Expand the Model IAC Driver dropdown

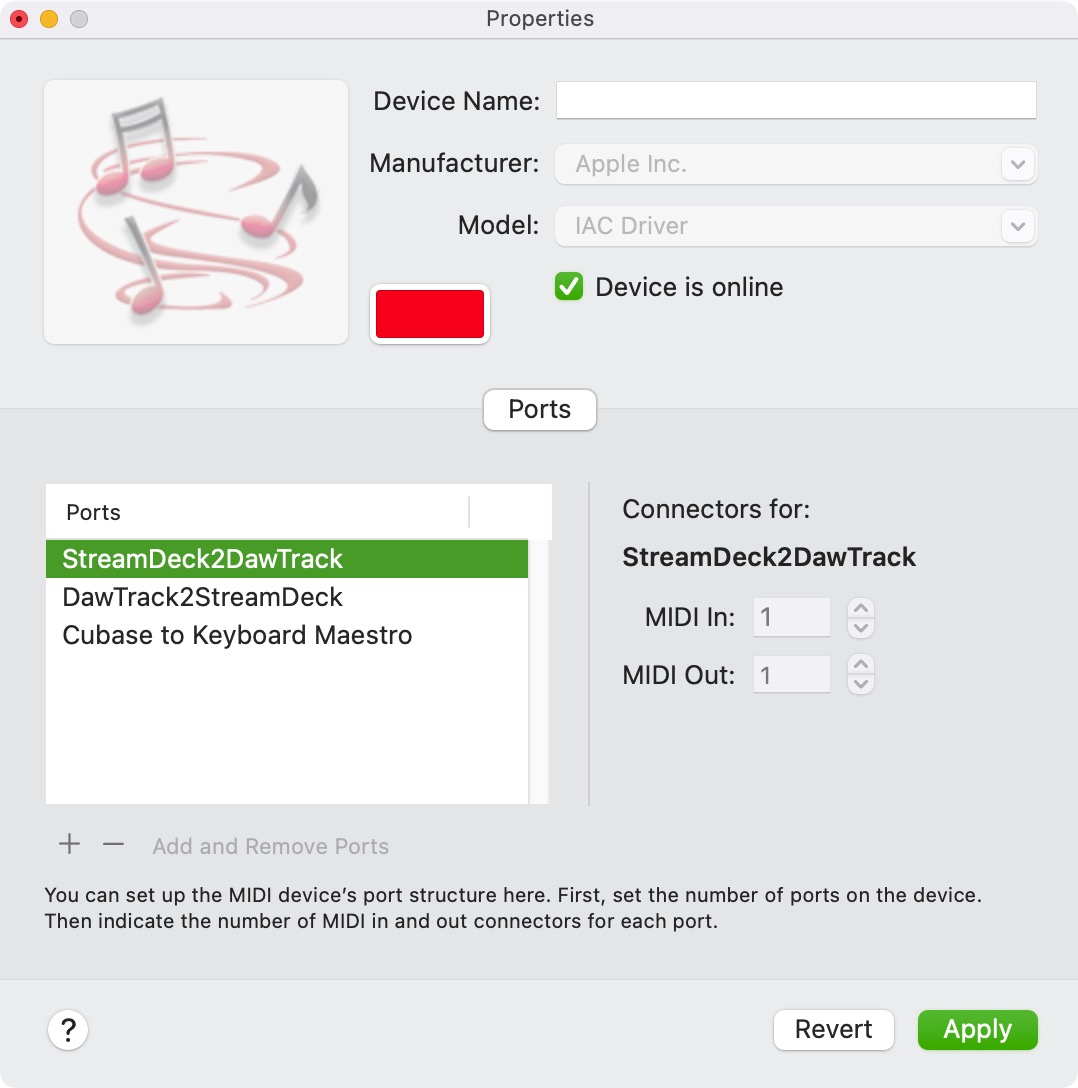(x=1018, y=226)
